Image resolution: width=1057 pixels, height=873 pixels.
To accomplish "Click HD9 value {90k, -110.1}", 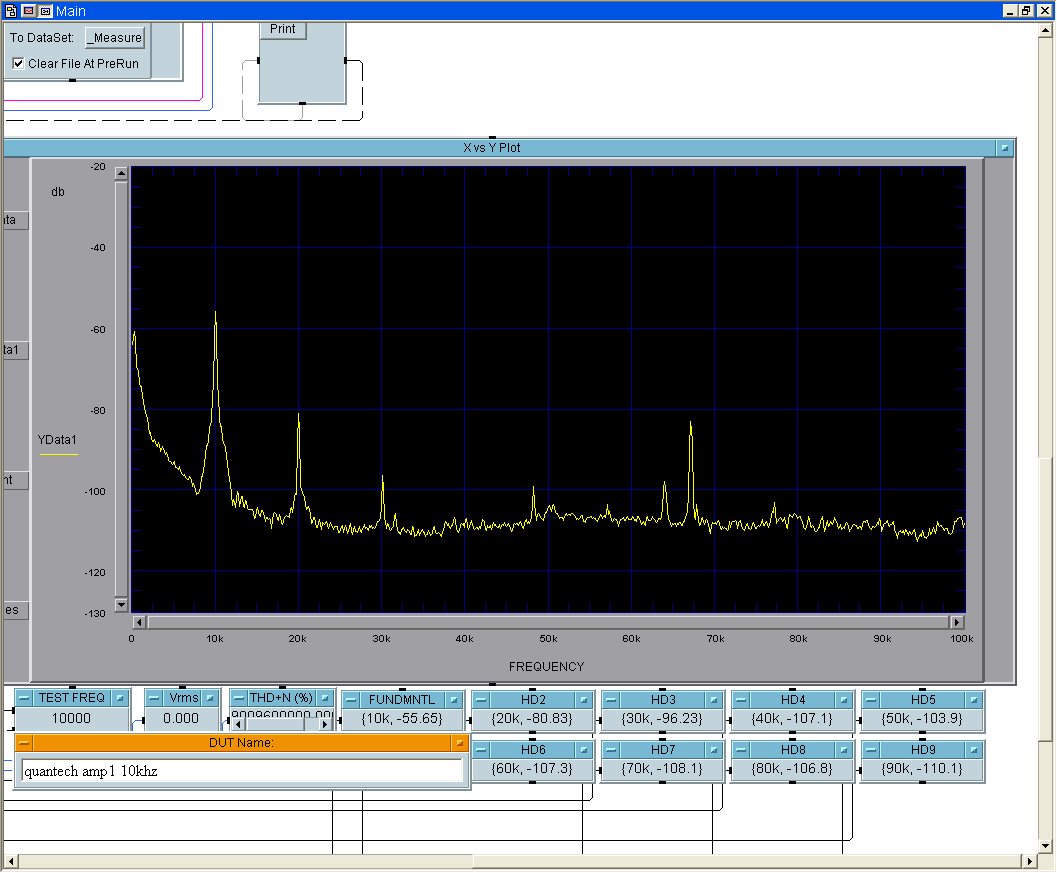I will click(922, 769).
